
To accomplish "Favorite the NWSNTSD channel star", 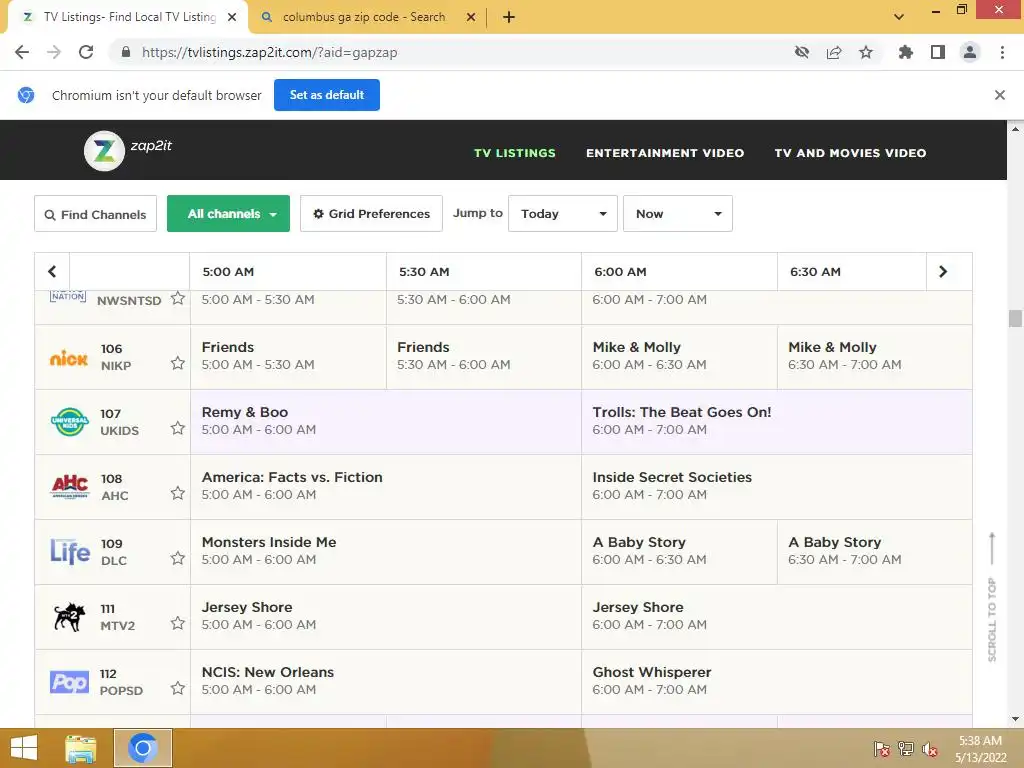I will (178, 298).
